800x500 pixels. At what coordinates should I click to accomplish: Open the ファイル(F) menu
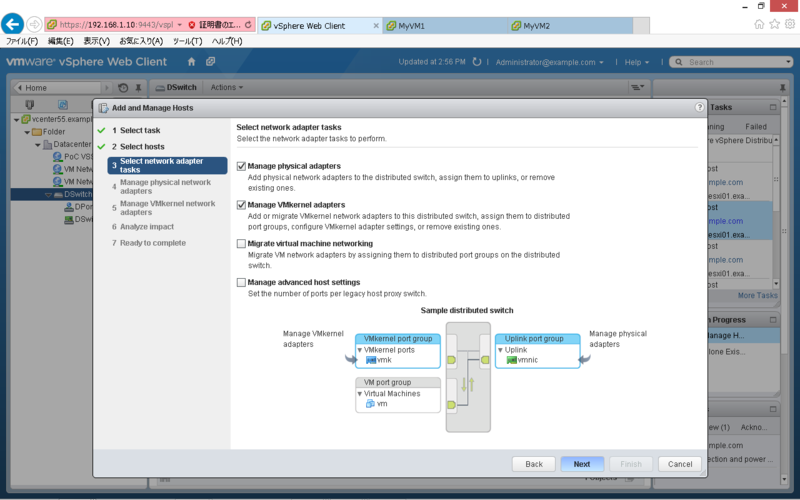[22, 41]
